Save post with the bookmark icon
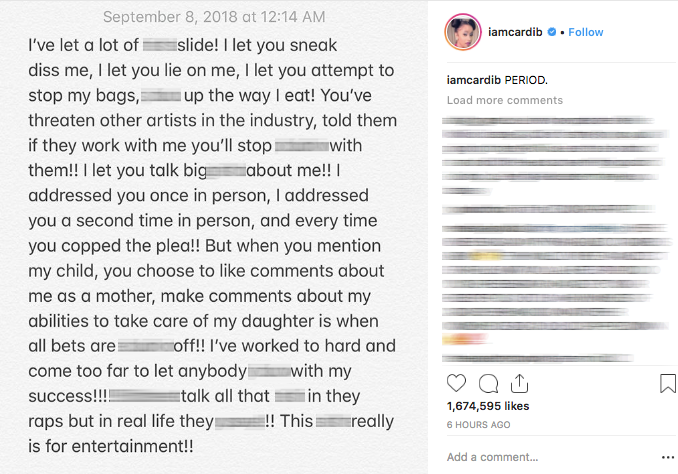 [x=667, y=384]
